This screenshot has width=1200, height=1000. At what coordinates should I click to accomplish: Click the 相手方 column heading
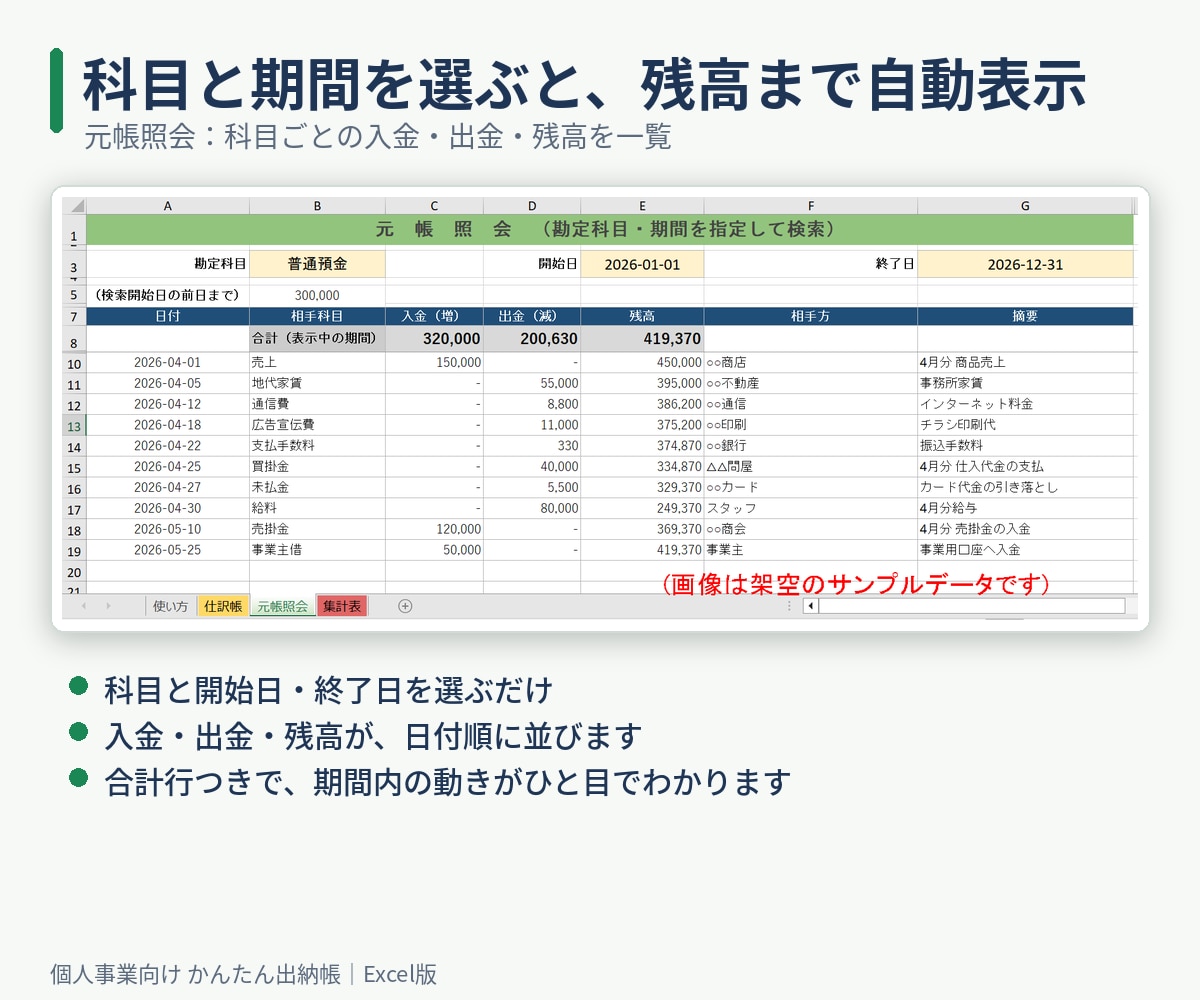tap(811, 316)
